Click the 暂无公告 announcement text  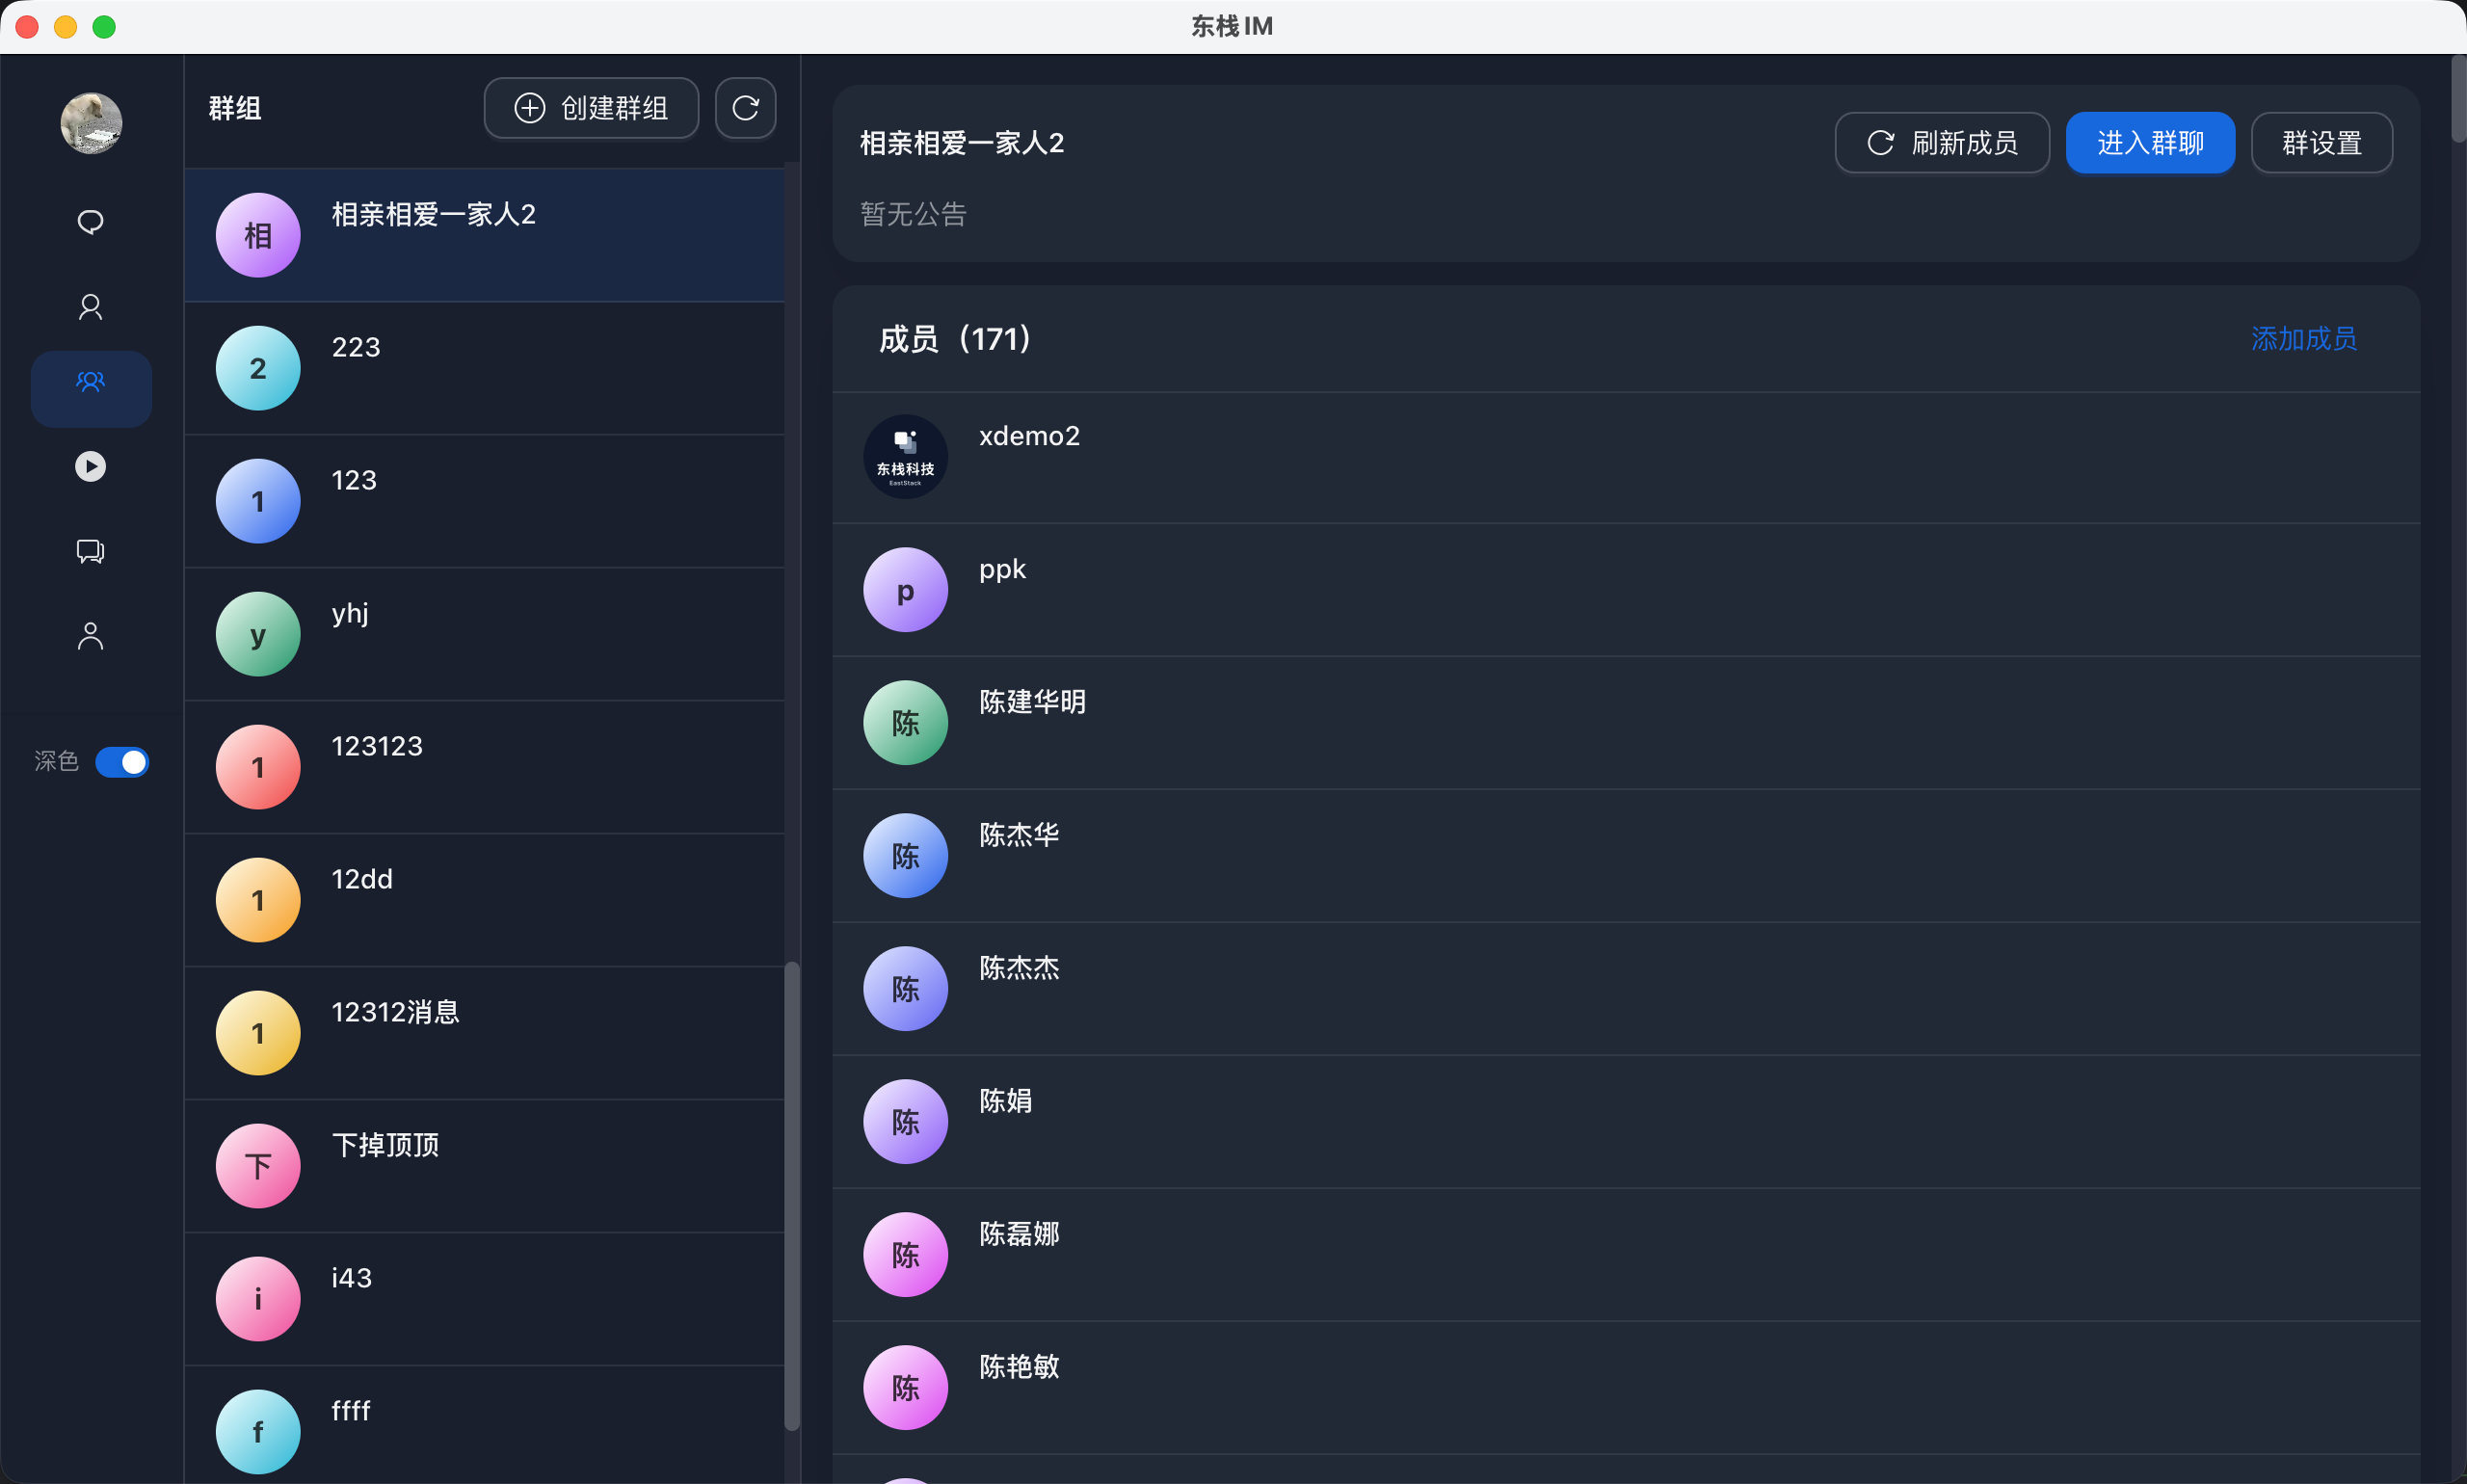tap(914, 214)
